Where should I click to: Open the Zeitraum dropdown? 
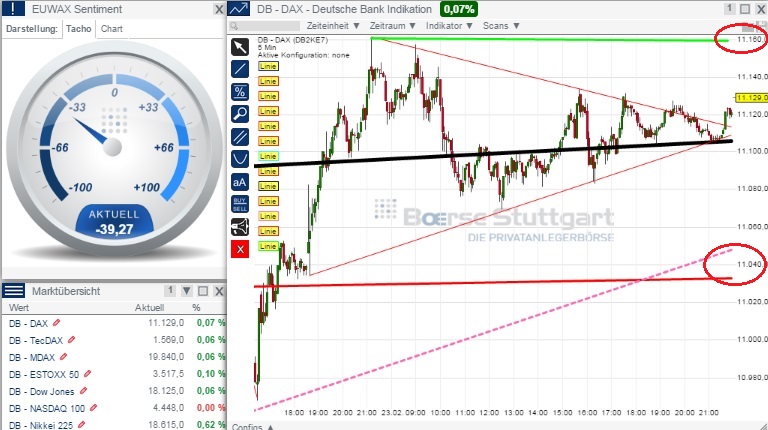click(393, 25)
